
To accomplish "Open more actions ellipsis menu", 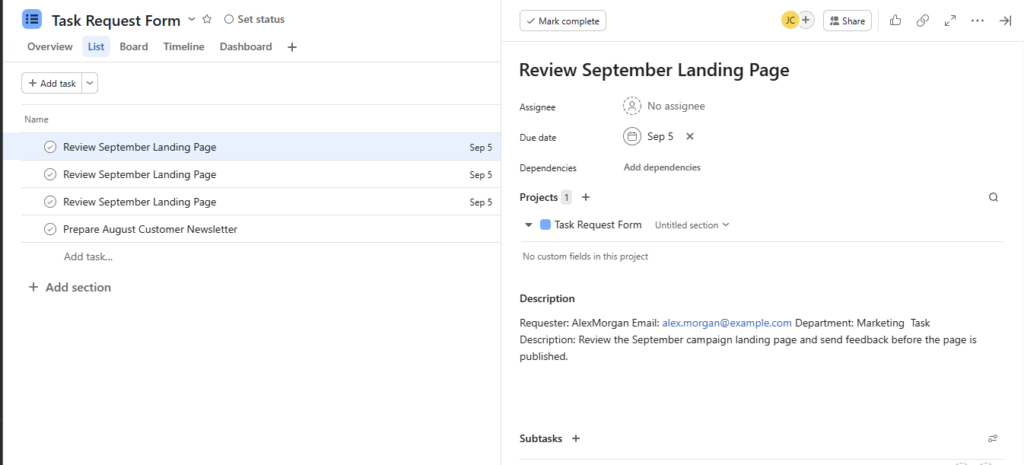I will (978, 21).
